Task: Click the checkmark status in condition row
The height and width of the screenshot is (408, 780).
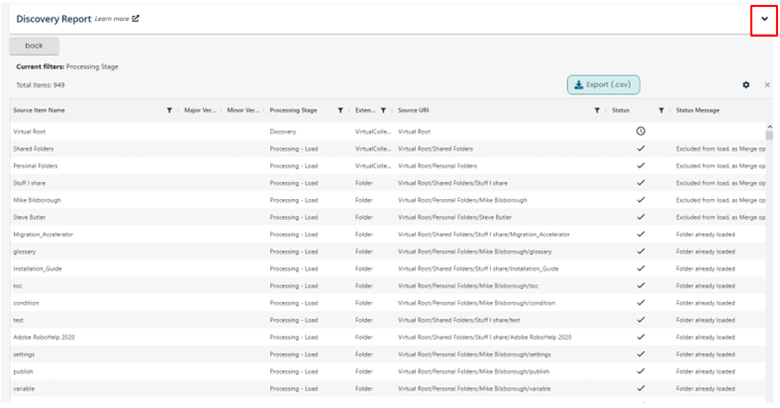Action: click(641, 303)
